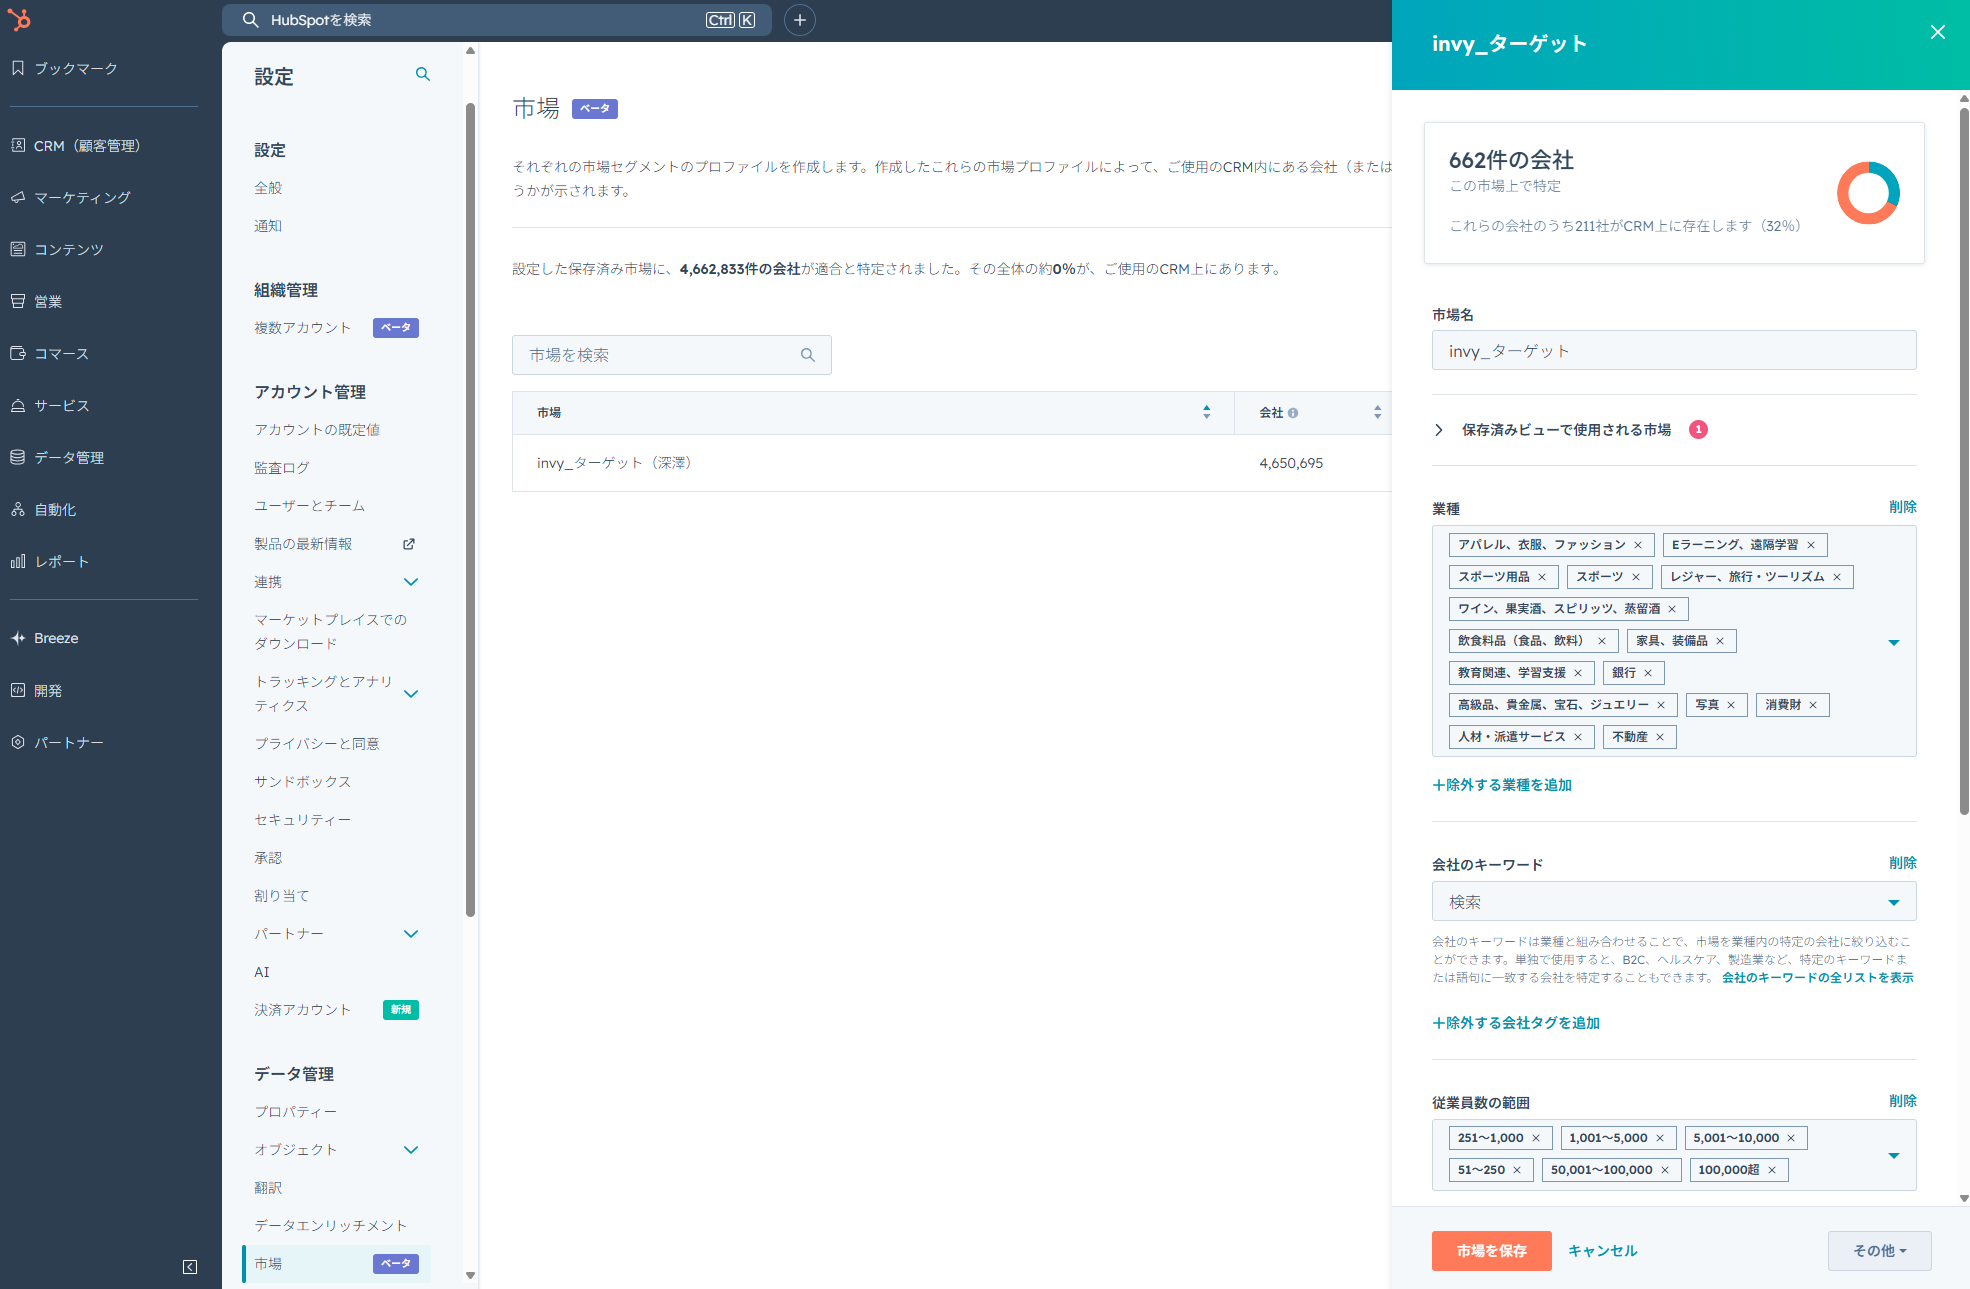1970x1289 pixels.
Task: Open the その他 dropdown button
Action: 1879,1251
